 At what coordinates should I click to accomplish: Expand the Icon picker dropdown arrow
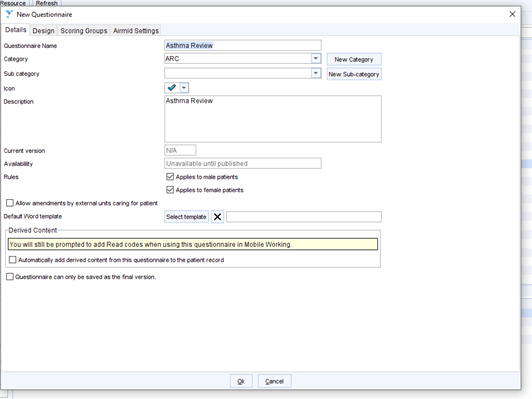click(x=184, y=88)
